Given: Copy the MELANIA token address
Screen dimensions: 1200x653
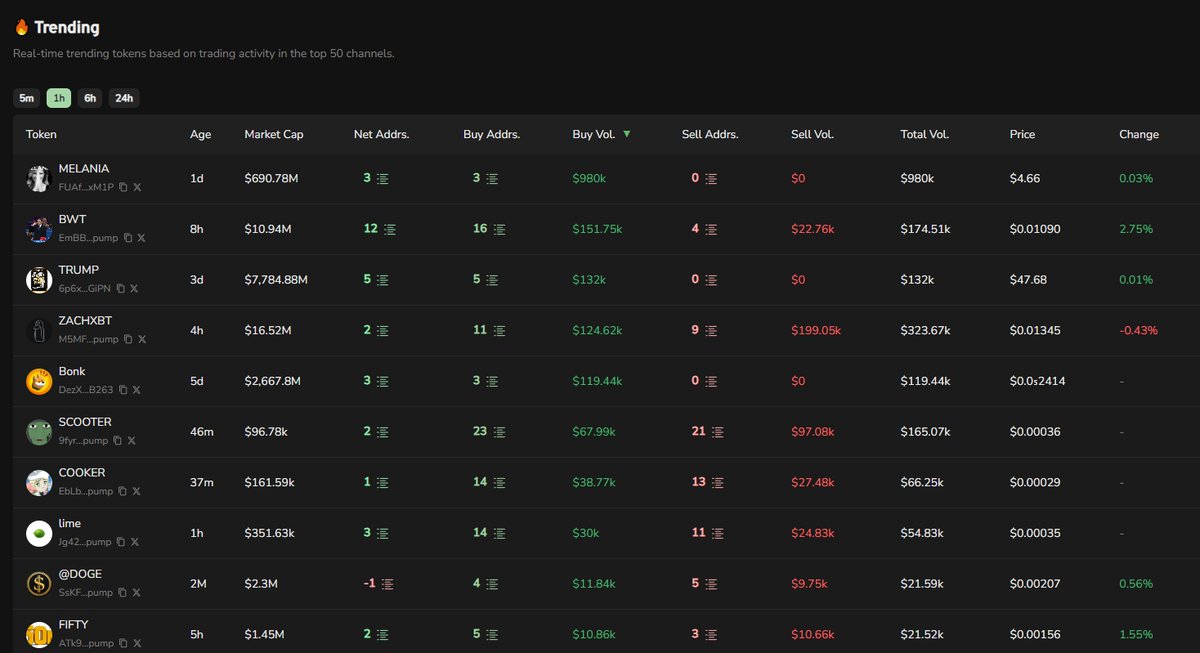Looking at the screenshot, I should tap(123, 187).
